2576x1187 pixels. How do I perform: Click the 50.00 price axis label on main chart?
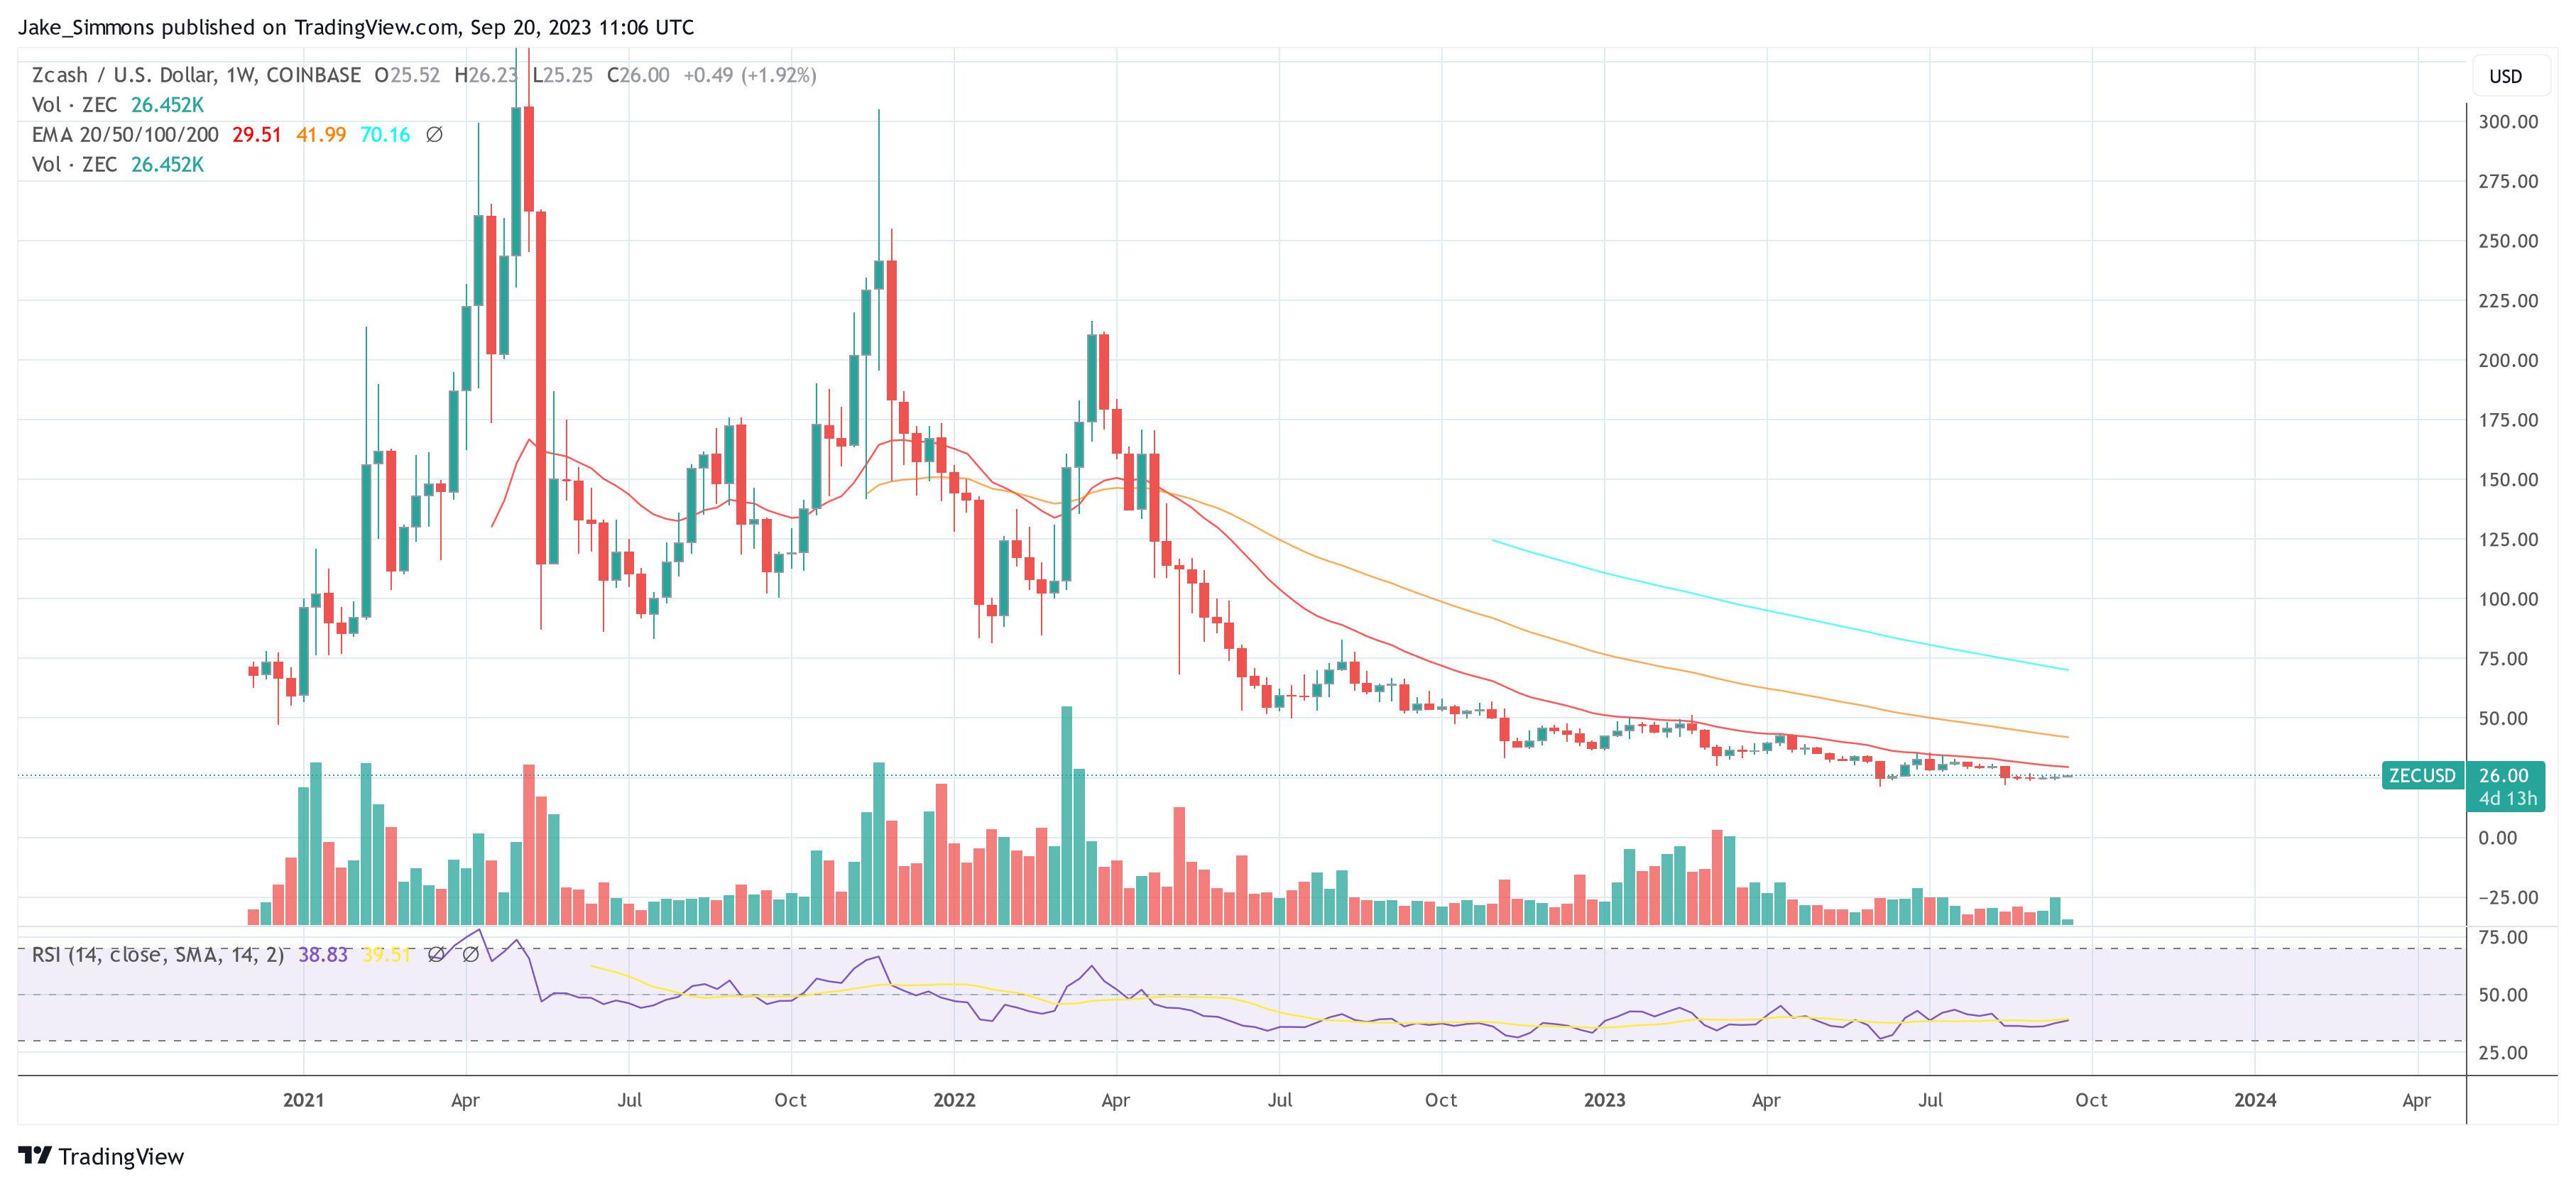[2503, 718]
